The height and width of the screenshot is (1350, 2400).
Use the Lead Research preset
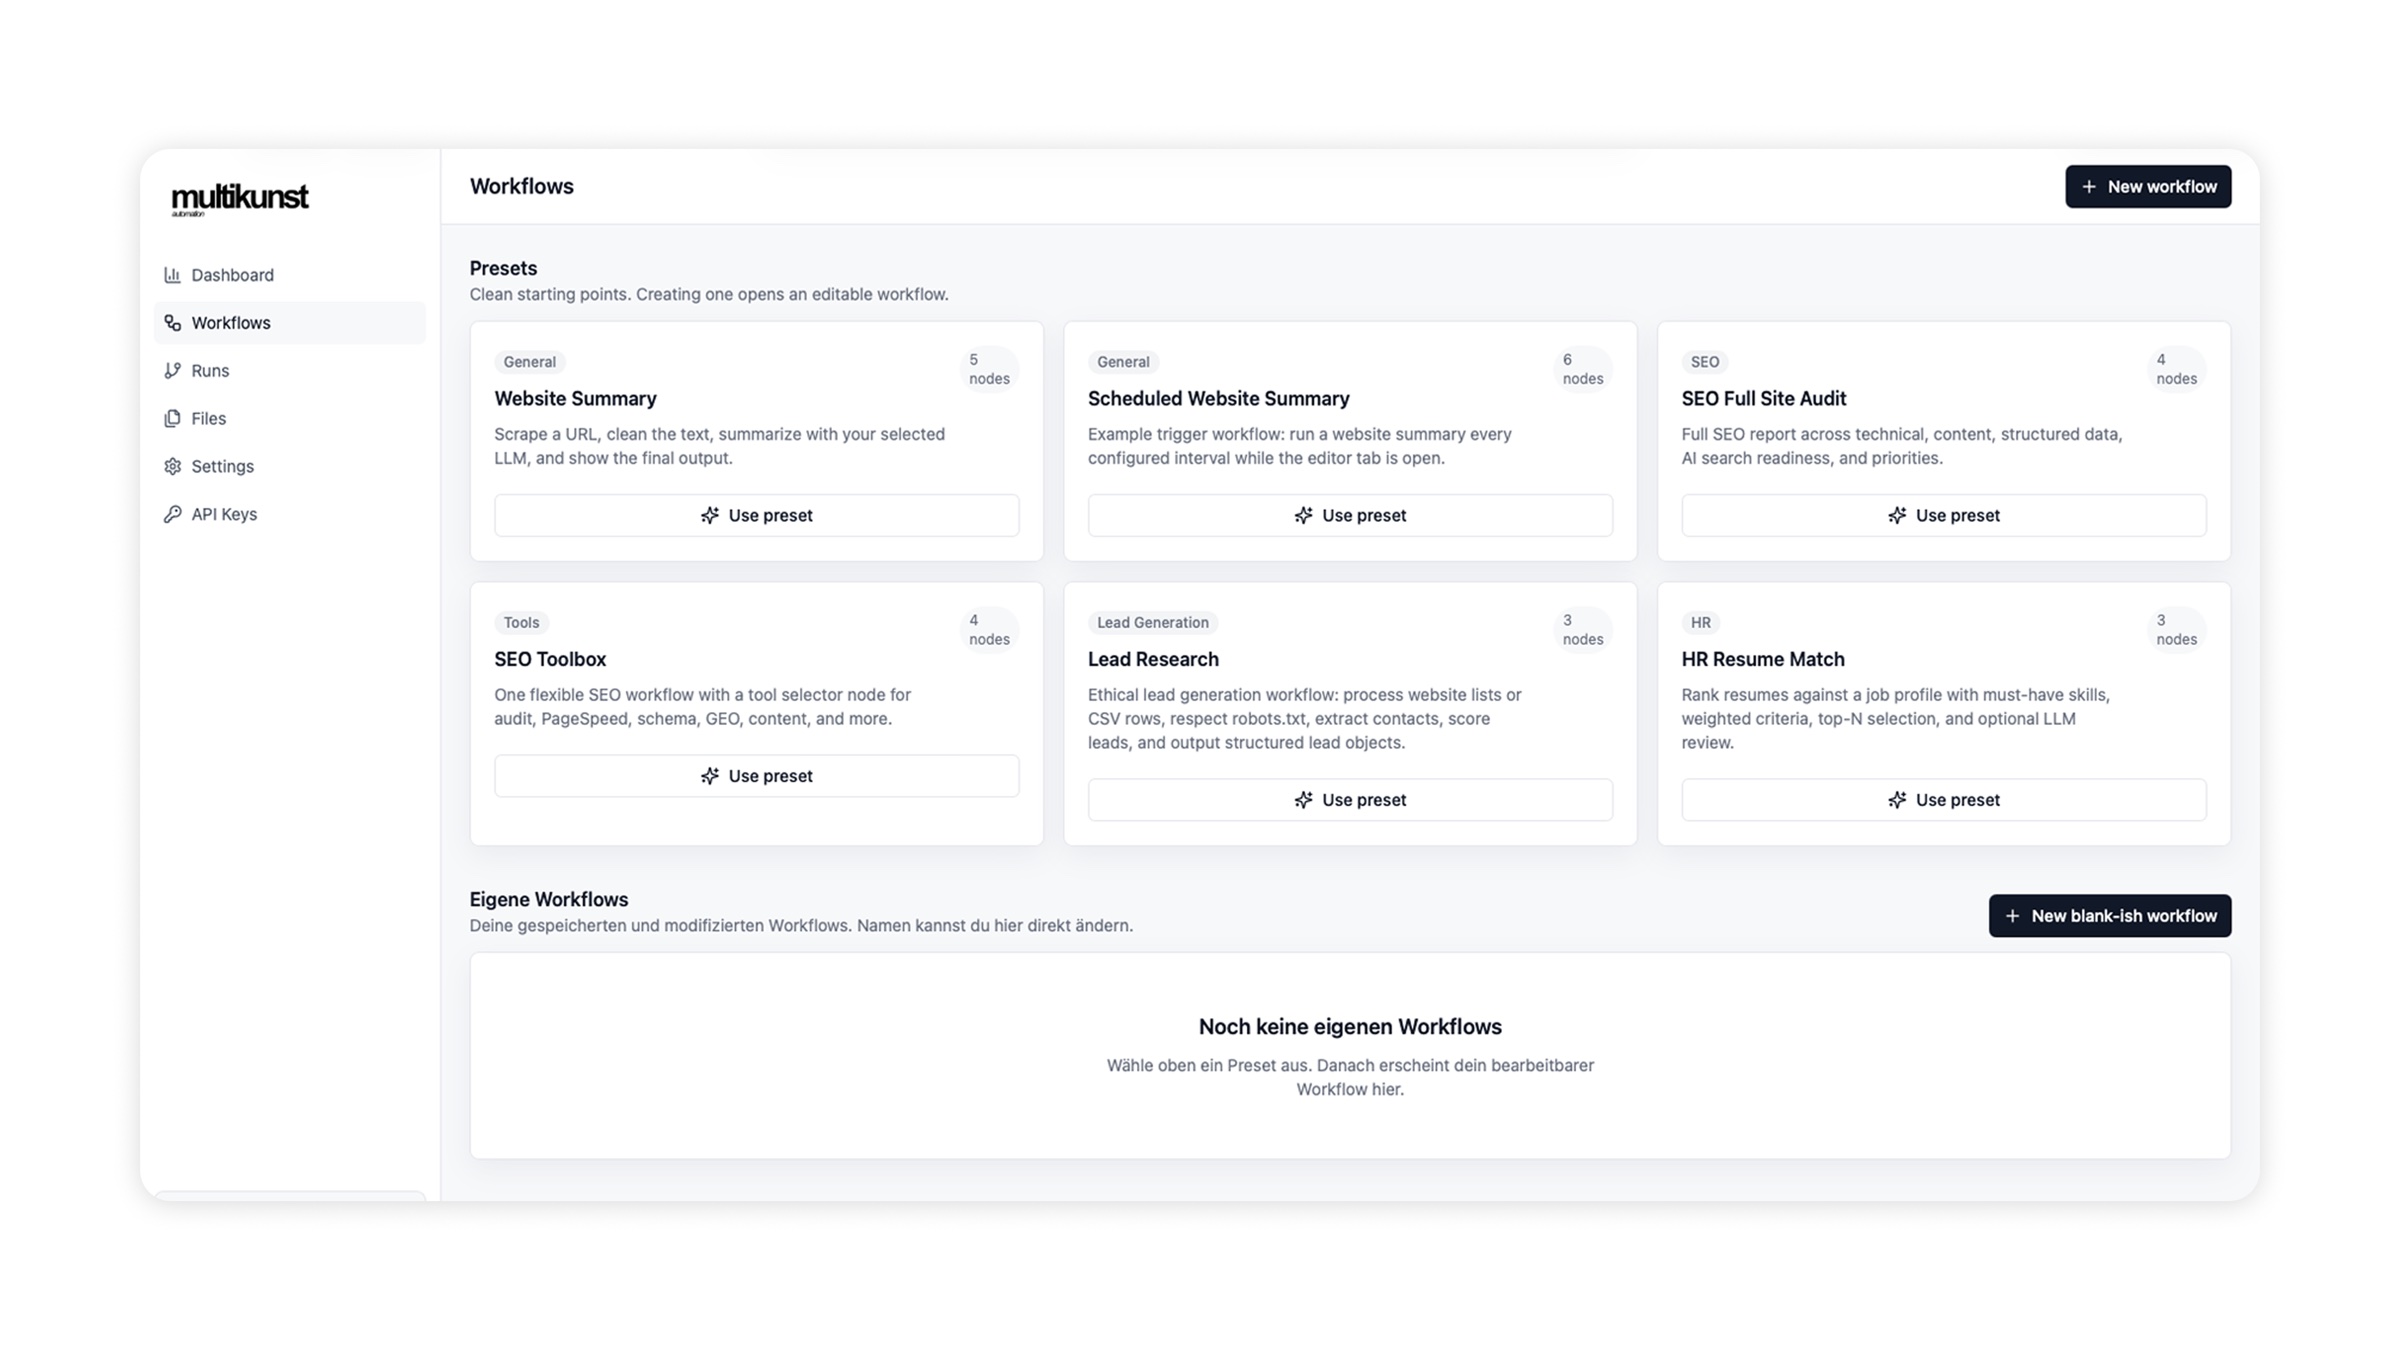click(x=1350, y=800)
